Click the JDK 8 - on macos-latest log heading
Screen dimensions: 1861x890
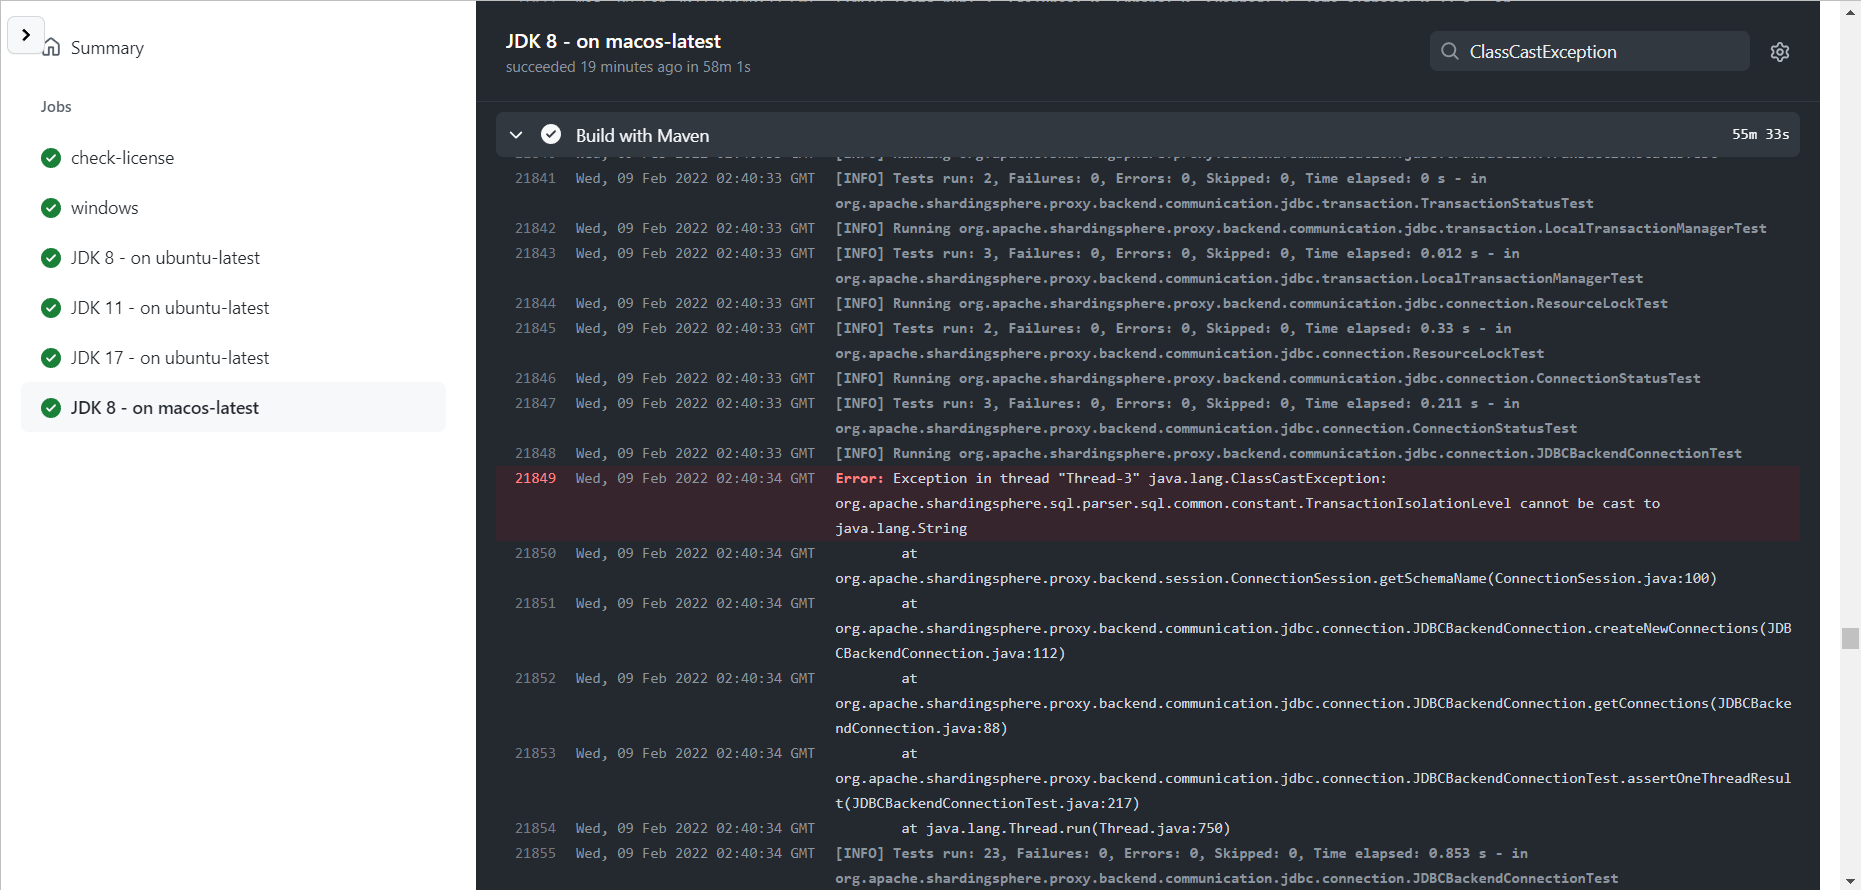[613, 41]
